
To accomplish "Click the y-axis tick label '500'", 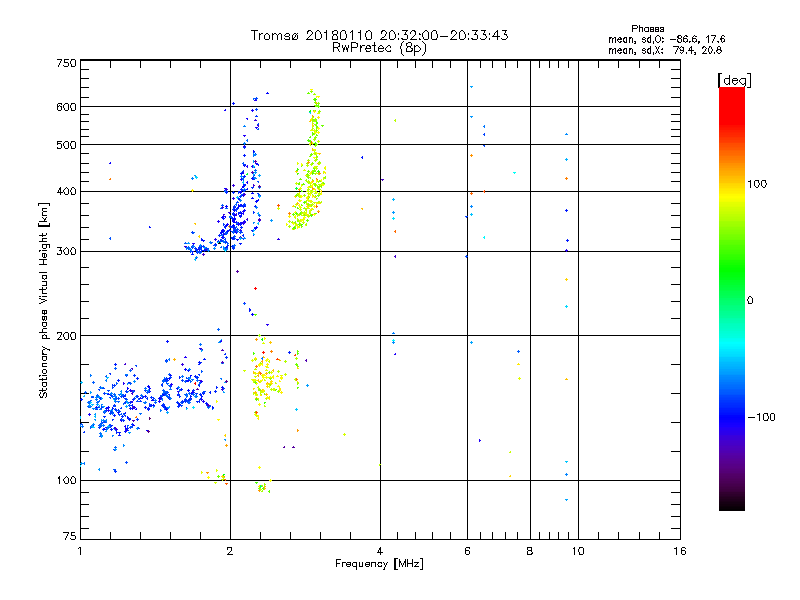I will pos(66,145).
